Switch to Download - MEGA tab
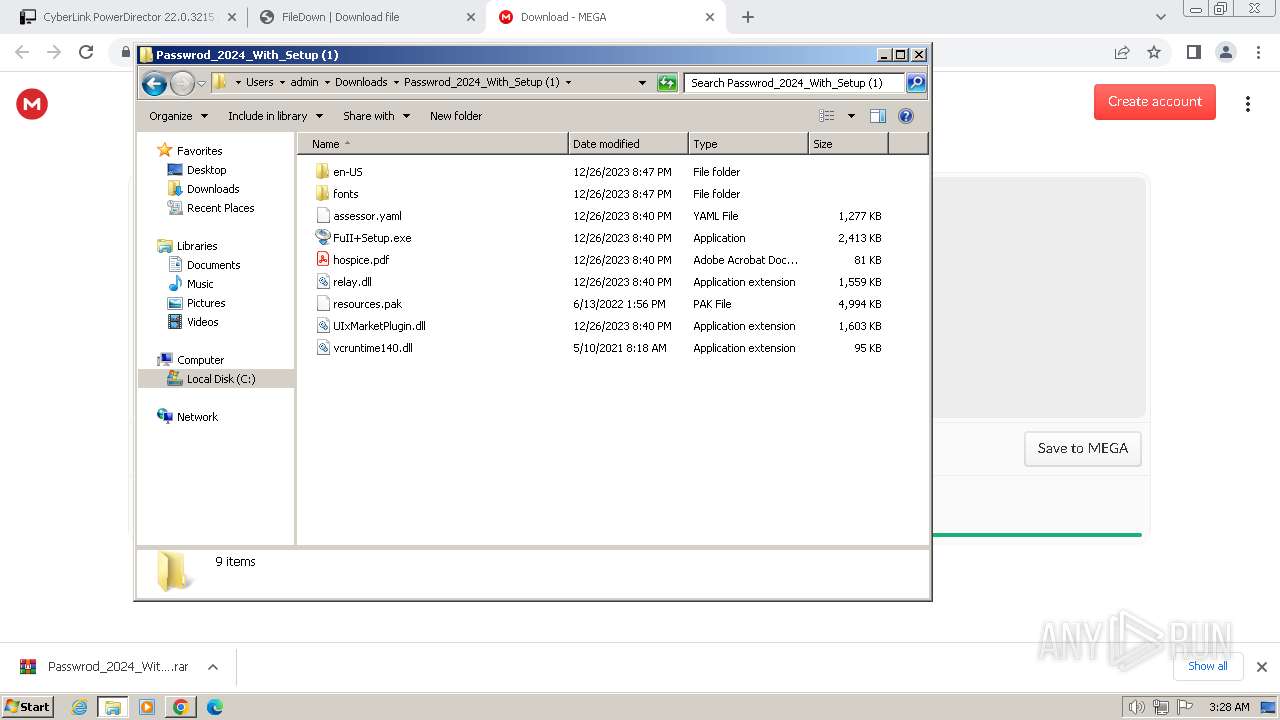Viewport: 1280px width, 720px height. pyautogui.click(x=605, y=17)
